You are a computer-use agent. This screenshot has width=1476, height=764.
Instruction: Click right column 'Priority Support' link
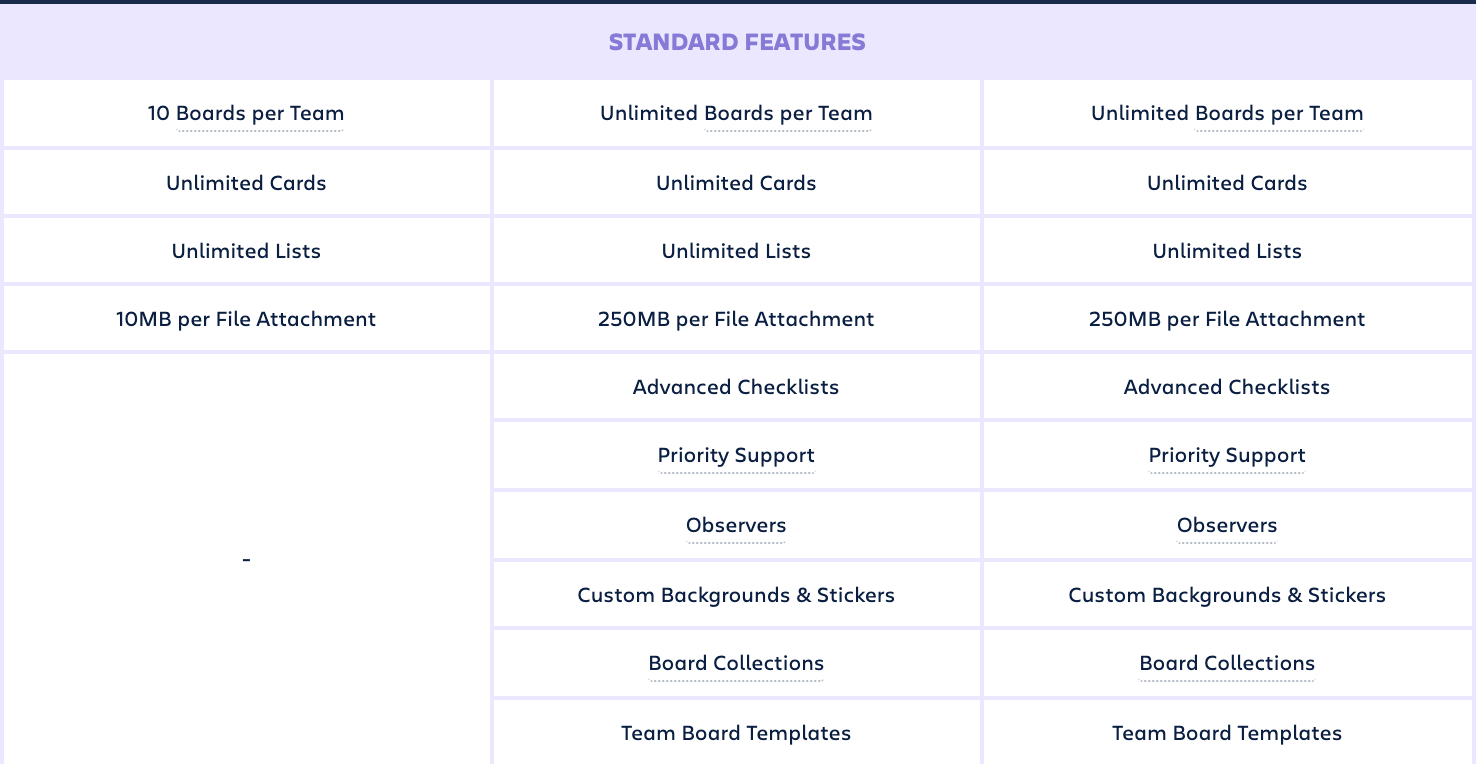(1227, 456)
